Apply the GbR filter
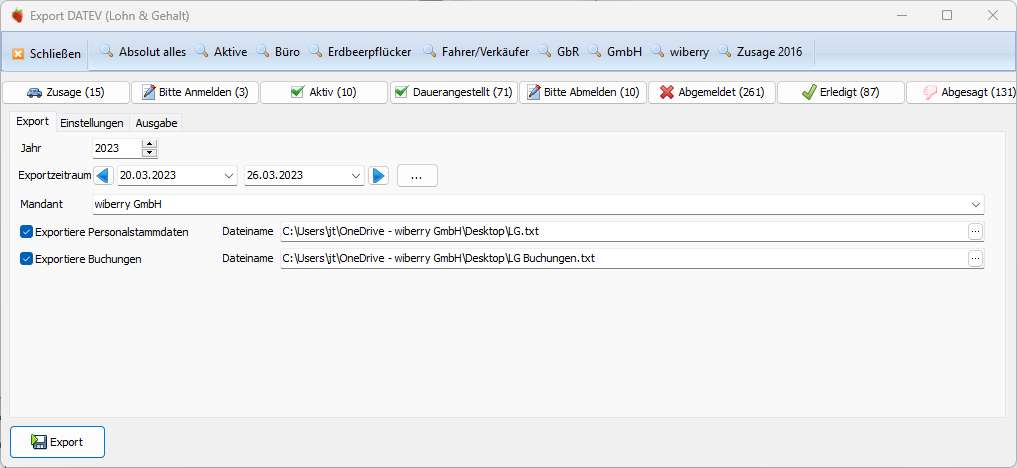 tap(559, 52)
